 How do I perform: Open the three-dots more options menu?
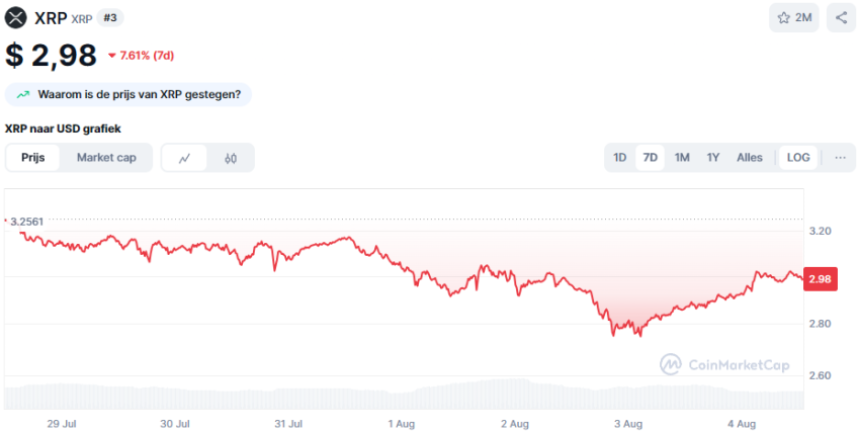point(840,157)
